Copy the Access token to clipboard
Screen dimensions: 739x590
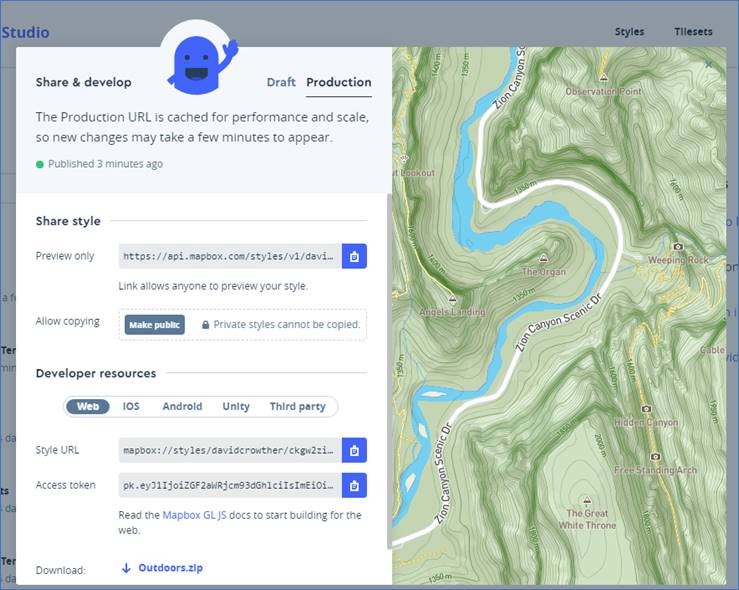click(354, 485)
